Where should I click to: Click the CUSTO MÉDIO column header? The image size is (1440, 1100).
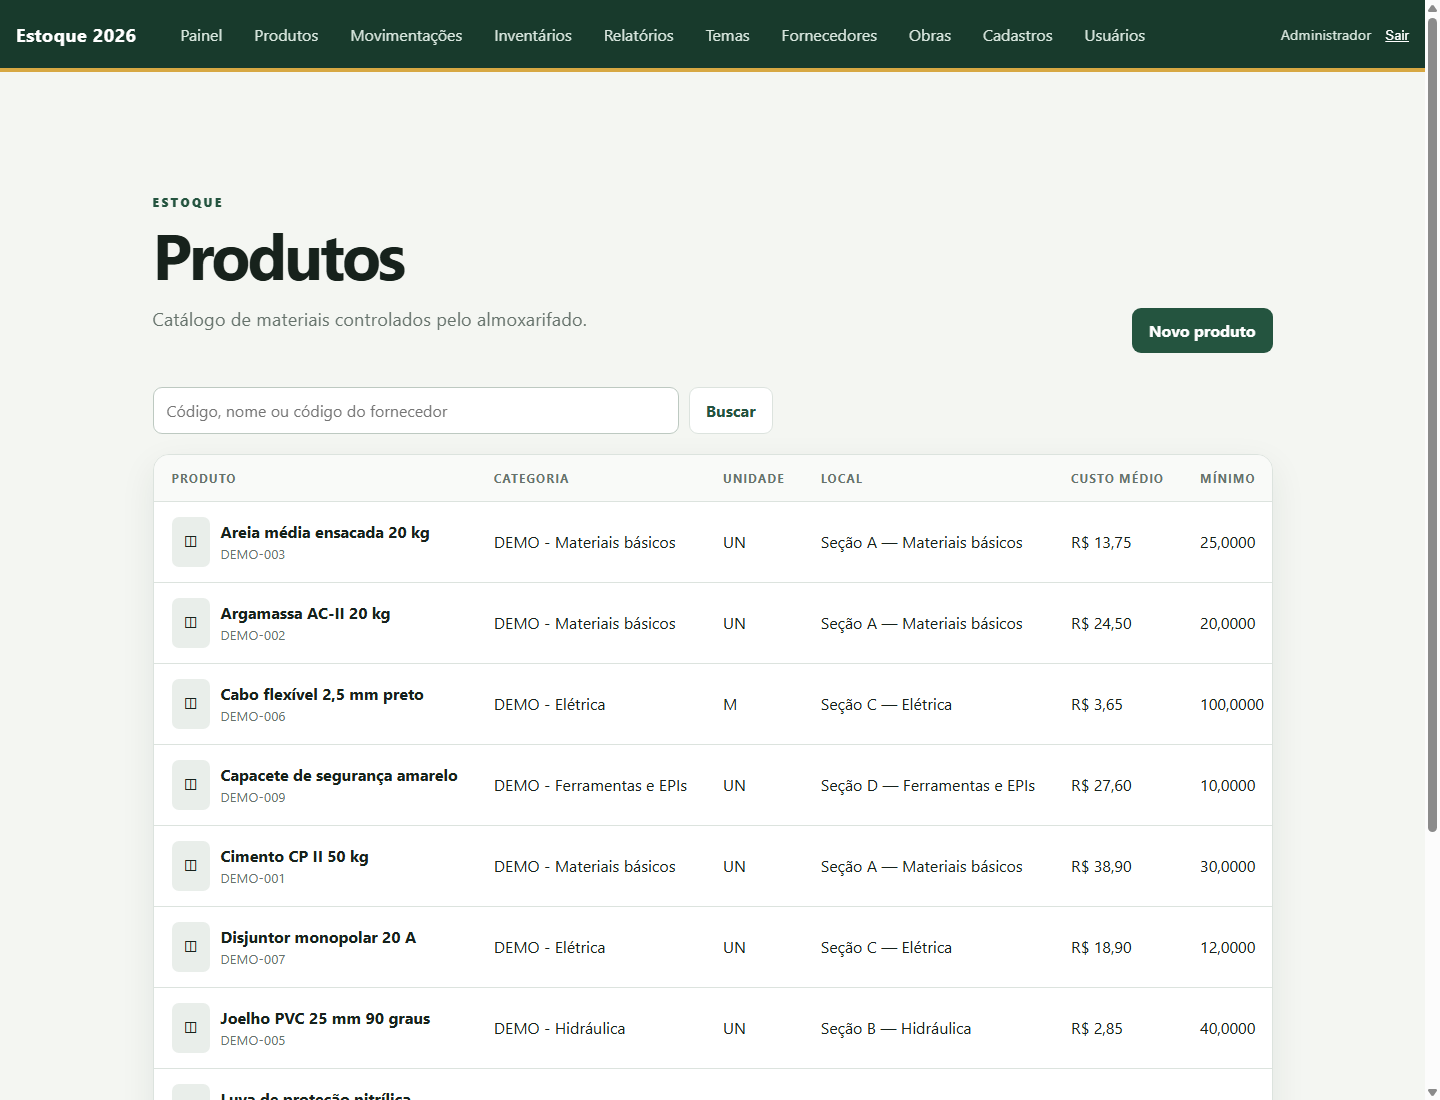coord(1117,479)
